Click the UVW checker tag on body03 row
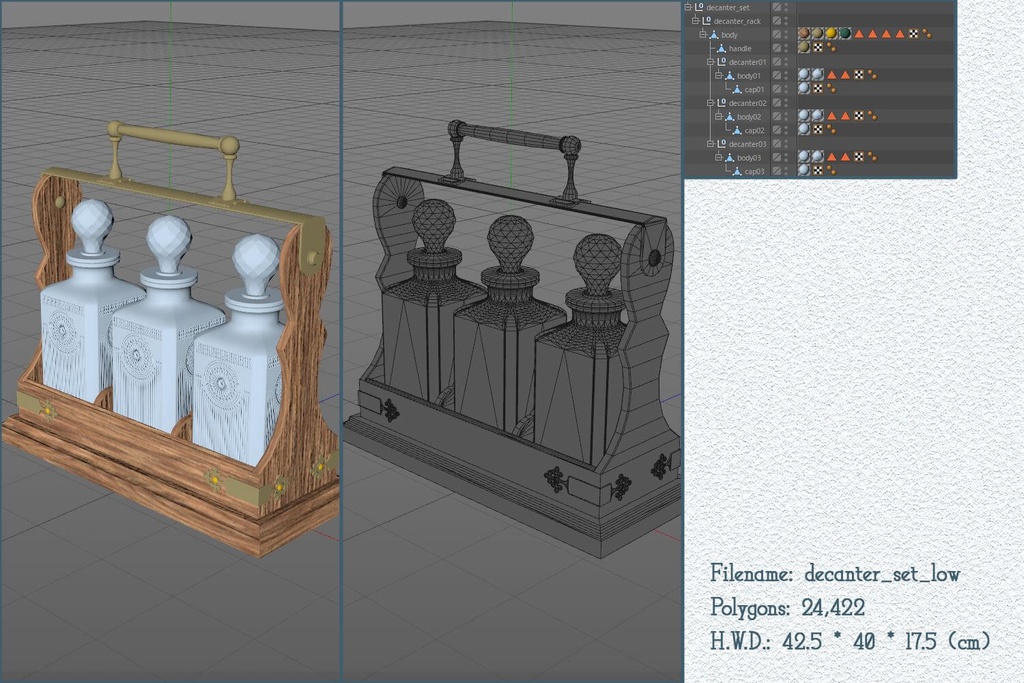 point(859,157)
